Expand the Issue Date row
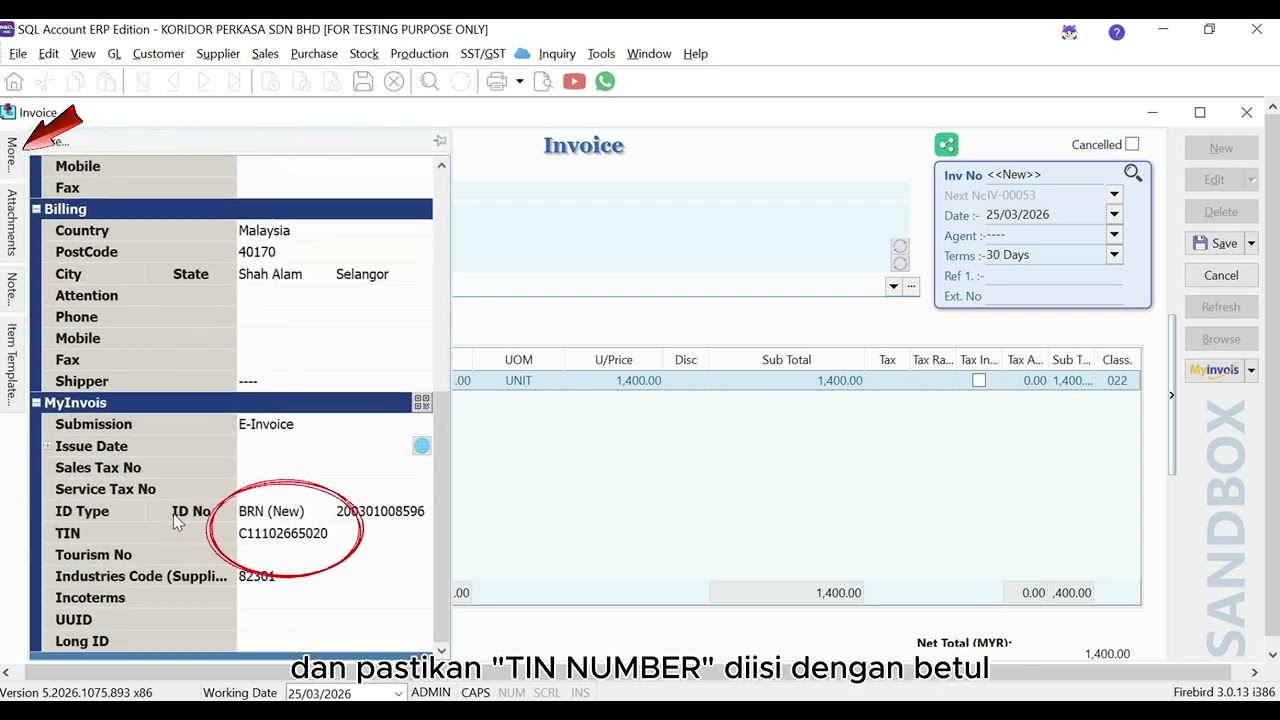 coord(47,446)
